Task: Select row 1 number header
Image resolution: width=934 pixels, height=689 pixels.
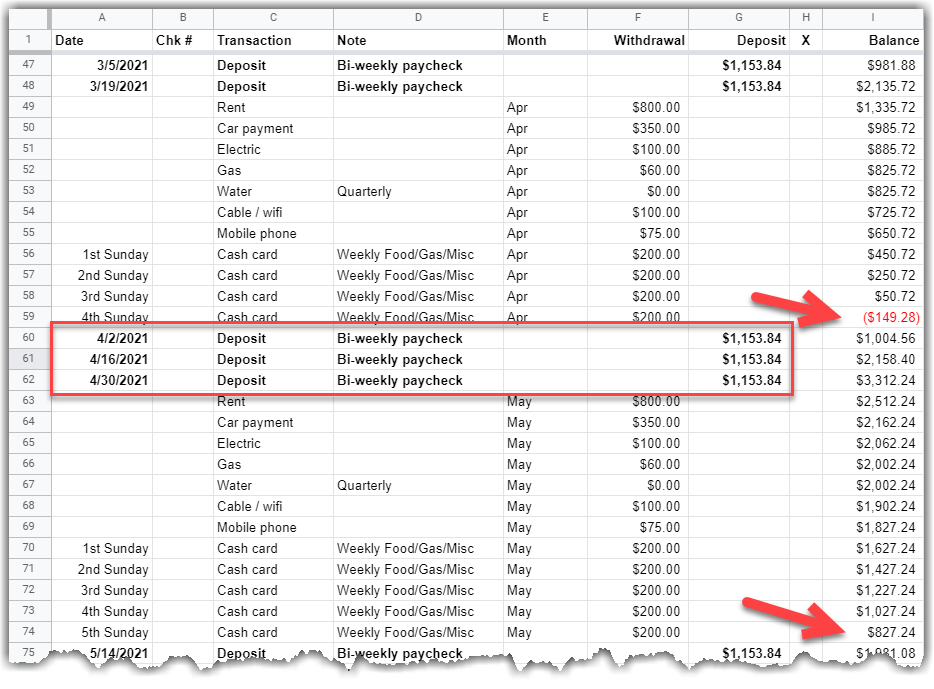Action: pyautogui.click(x=28, y=40)
